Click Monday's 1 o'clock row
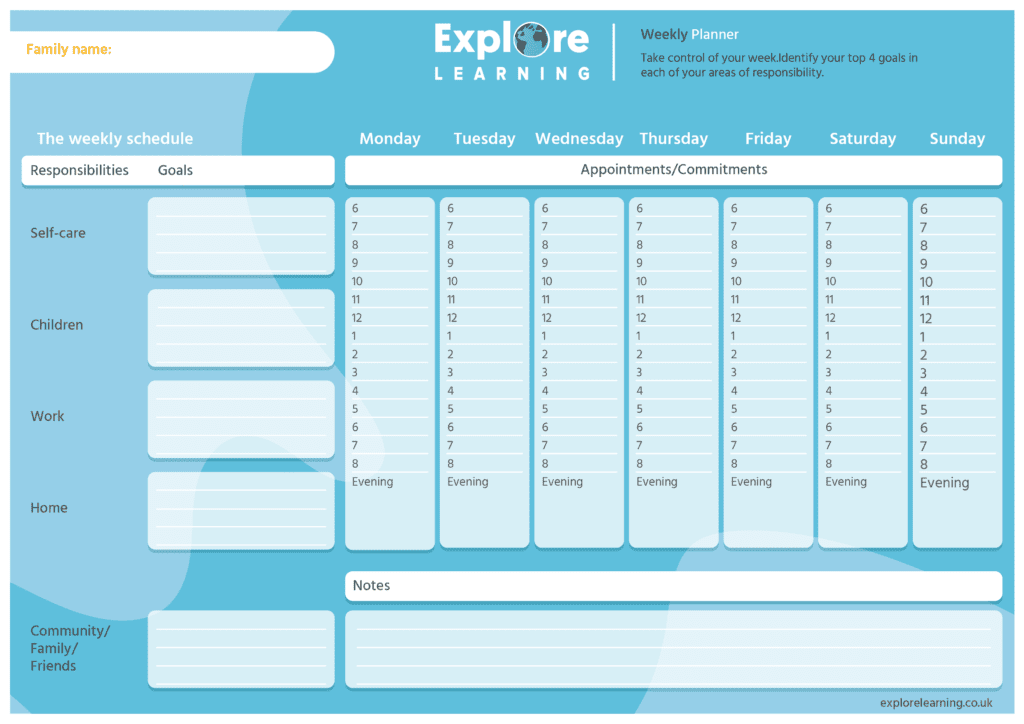Image resolution: width=1024 pixels, height=724 pixels. click(x=390, y=336)
